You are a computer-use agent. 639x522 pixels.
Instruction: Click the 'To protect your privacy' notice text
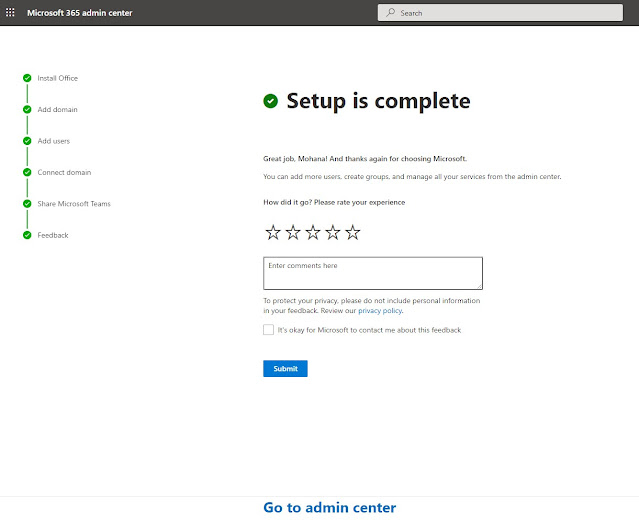(x=372, y=306)
